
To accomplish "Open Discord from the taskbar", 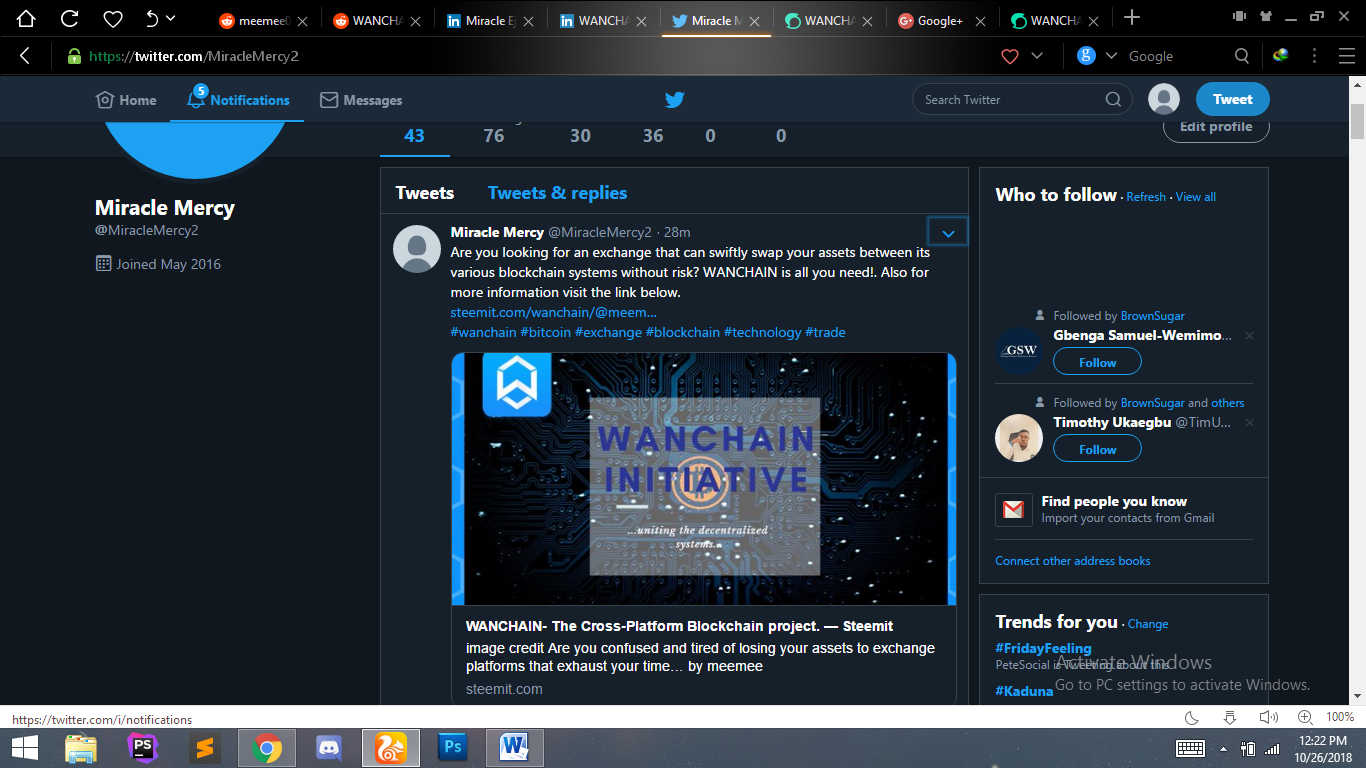I will (328, 748).
